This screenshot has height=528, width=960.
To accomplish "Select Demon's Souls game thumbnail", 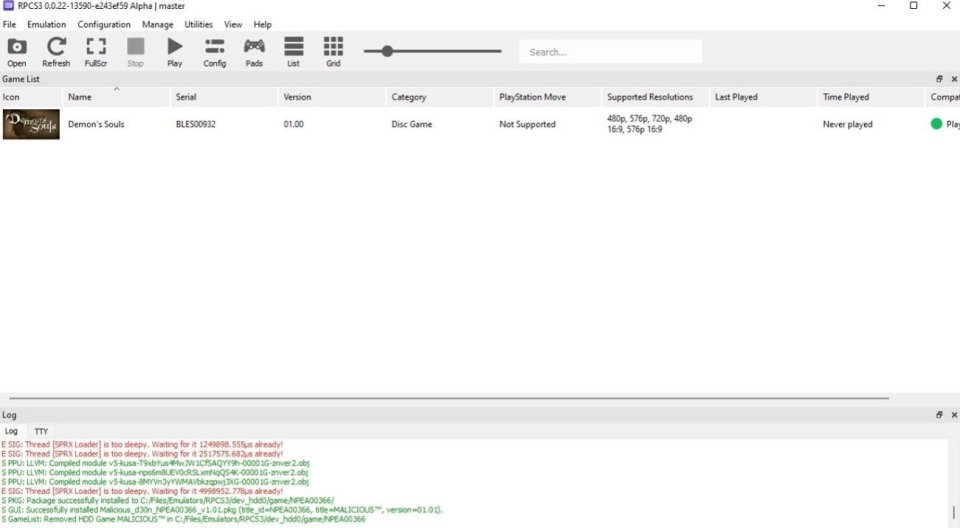I will (31, 125).
